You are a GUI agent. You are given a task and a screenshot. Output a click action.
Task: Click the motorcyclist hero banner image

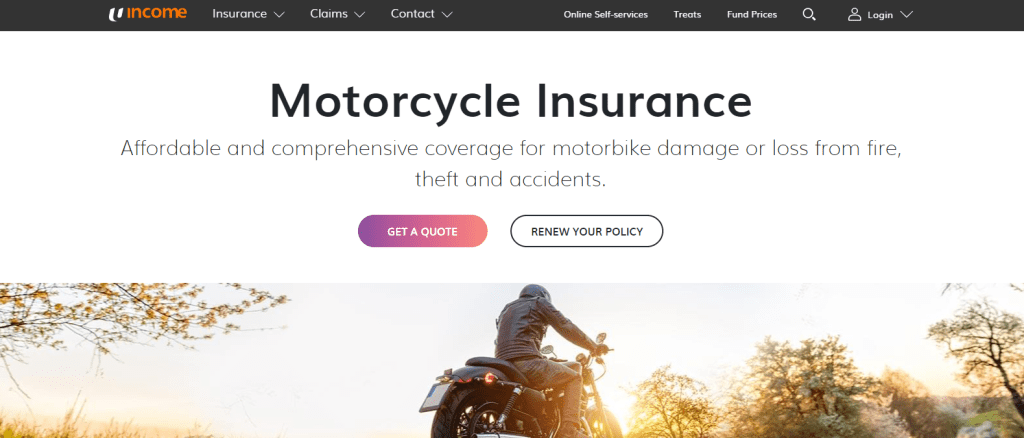point(512,360)
